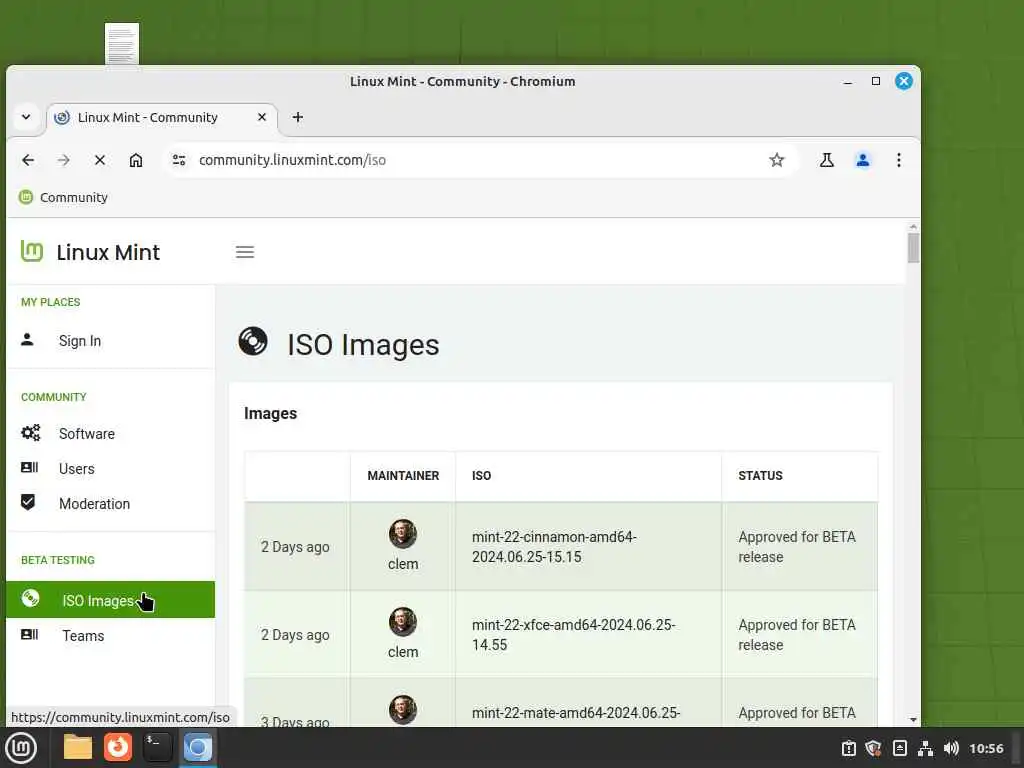Image resolution: width=1024 pixels, height=768 pixels.
Task: Click the Images section heading
Action: coord(270,413)
